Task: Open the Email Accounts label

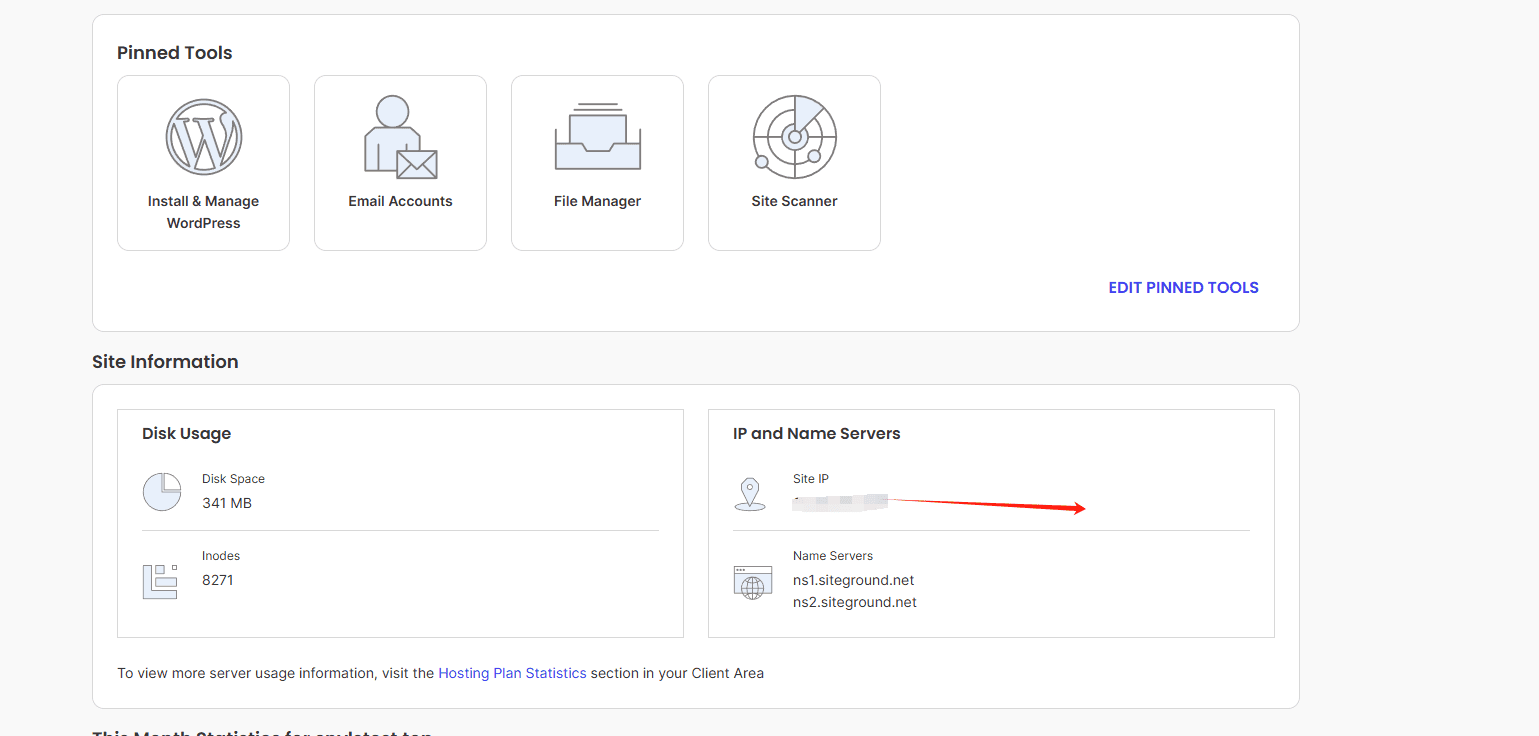Action: coord(400,201)
